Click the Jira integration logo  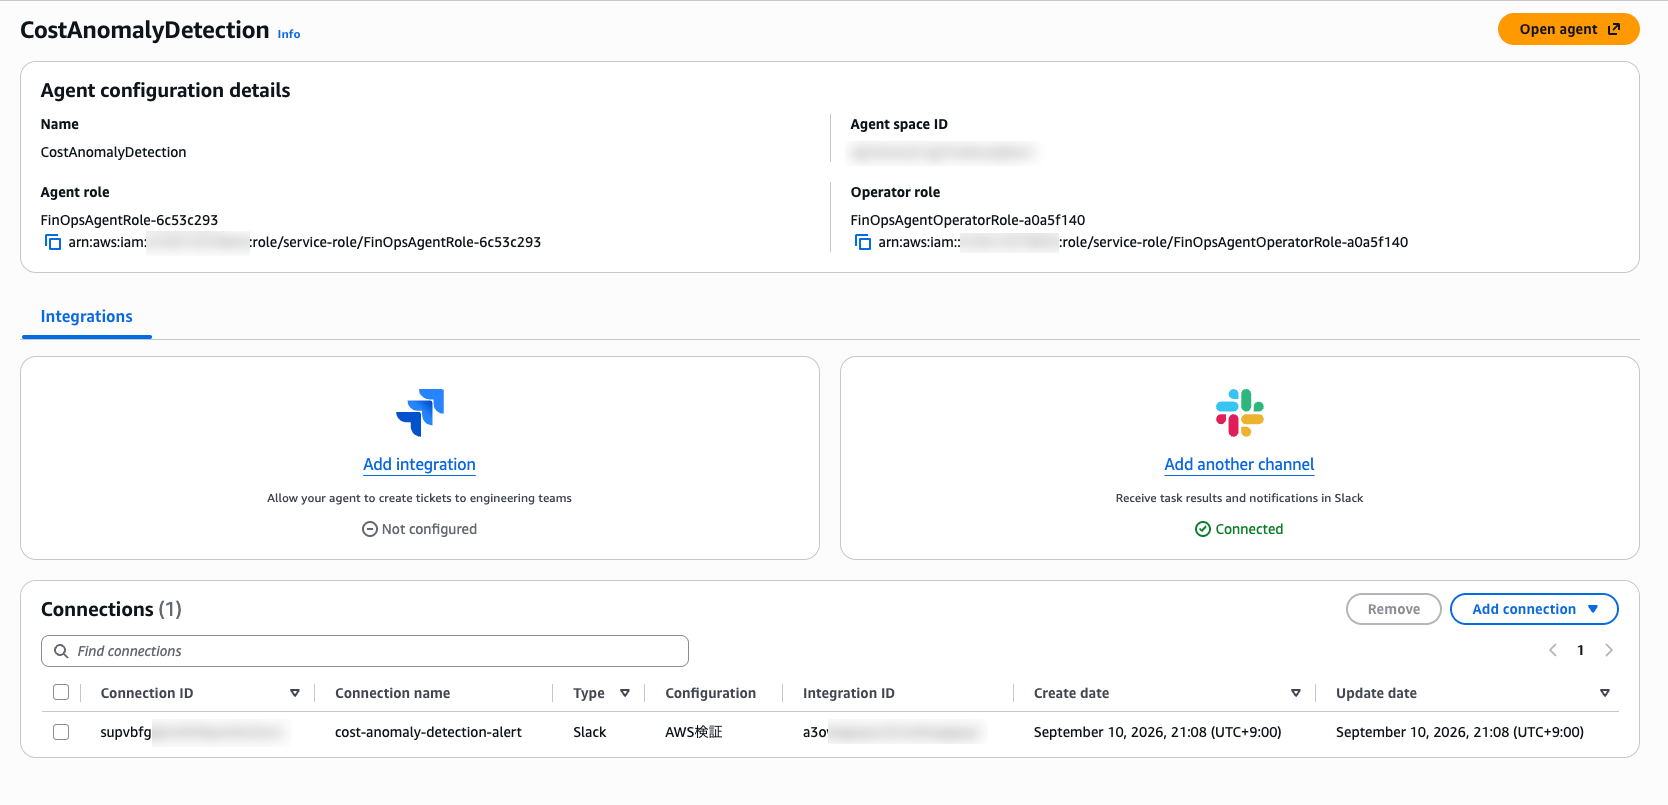[x=420, y=413]
